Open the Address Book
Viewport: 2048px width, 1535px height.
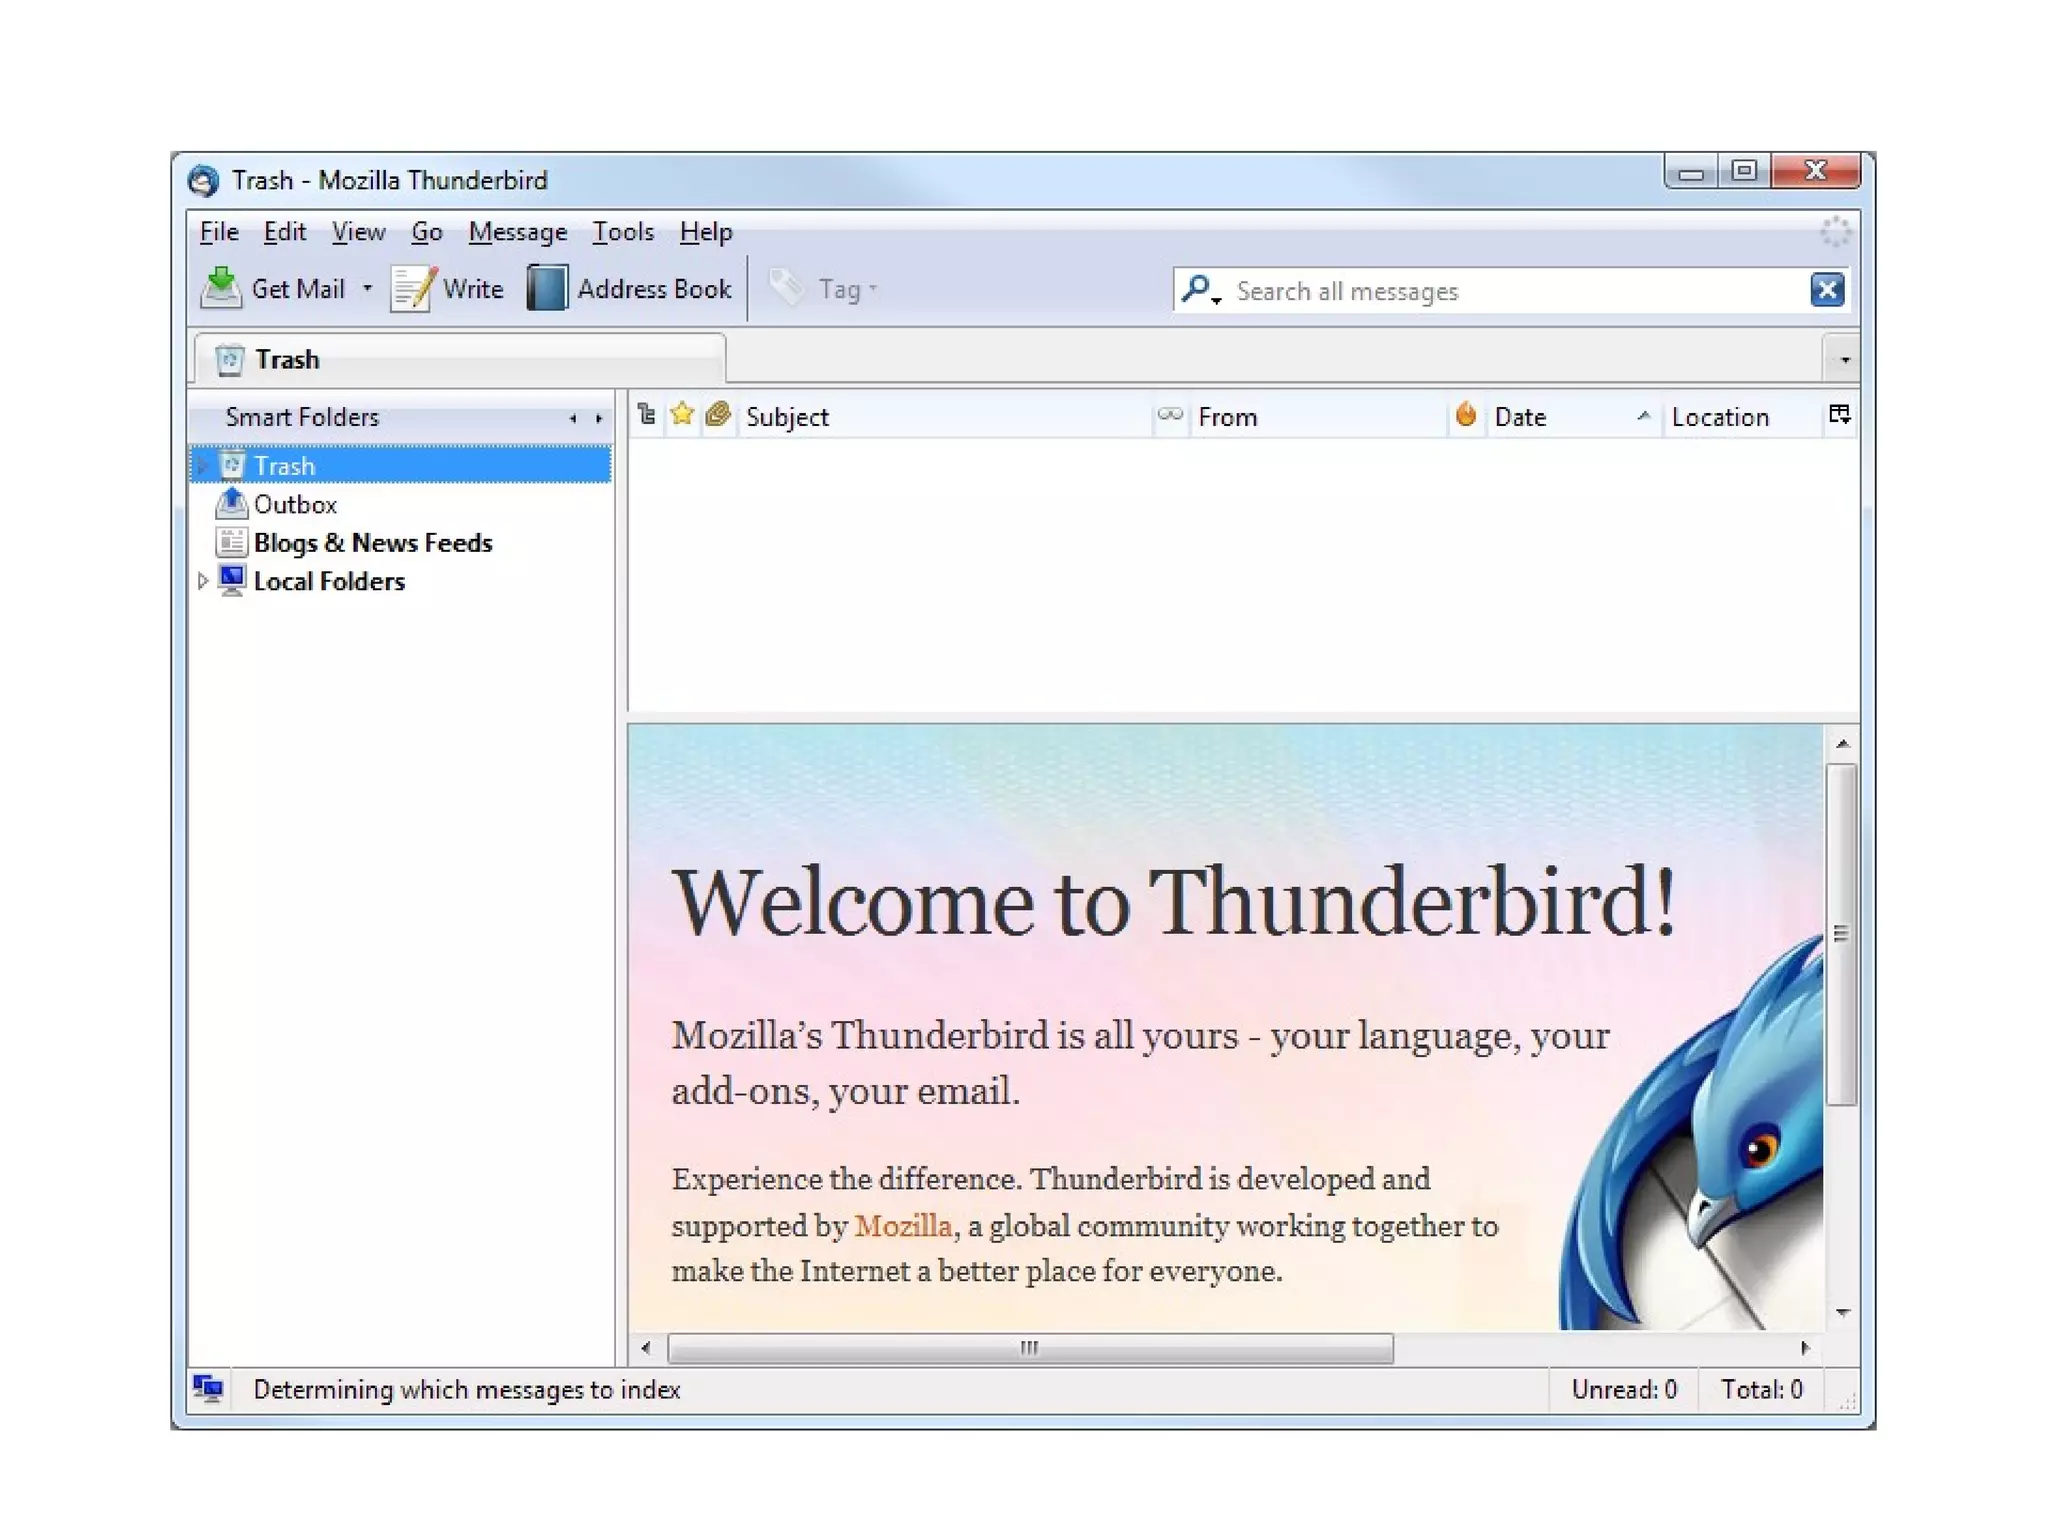630,288
